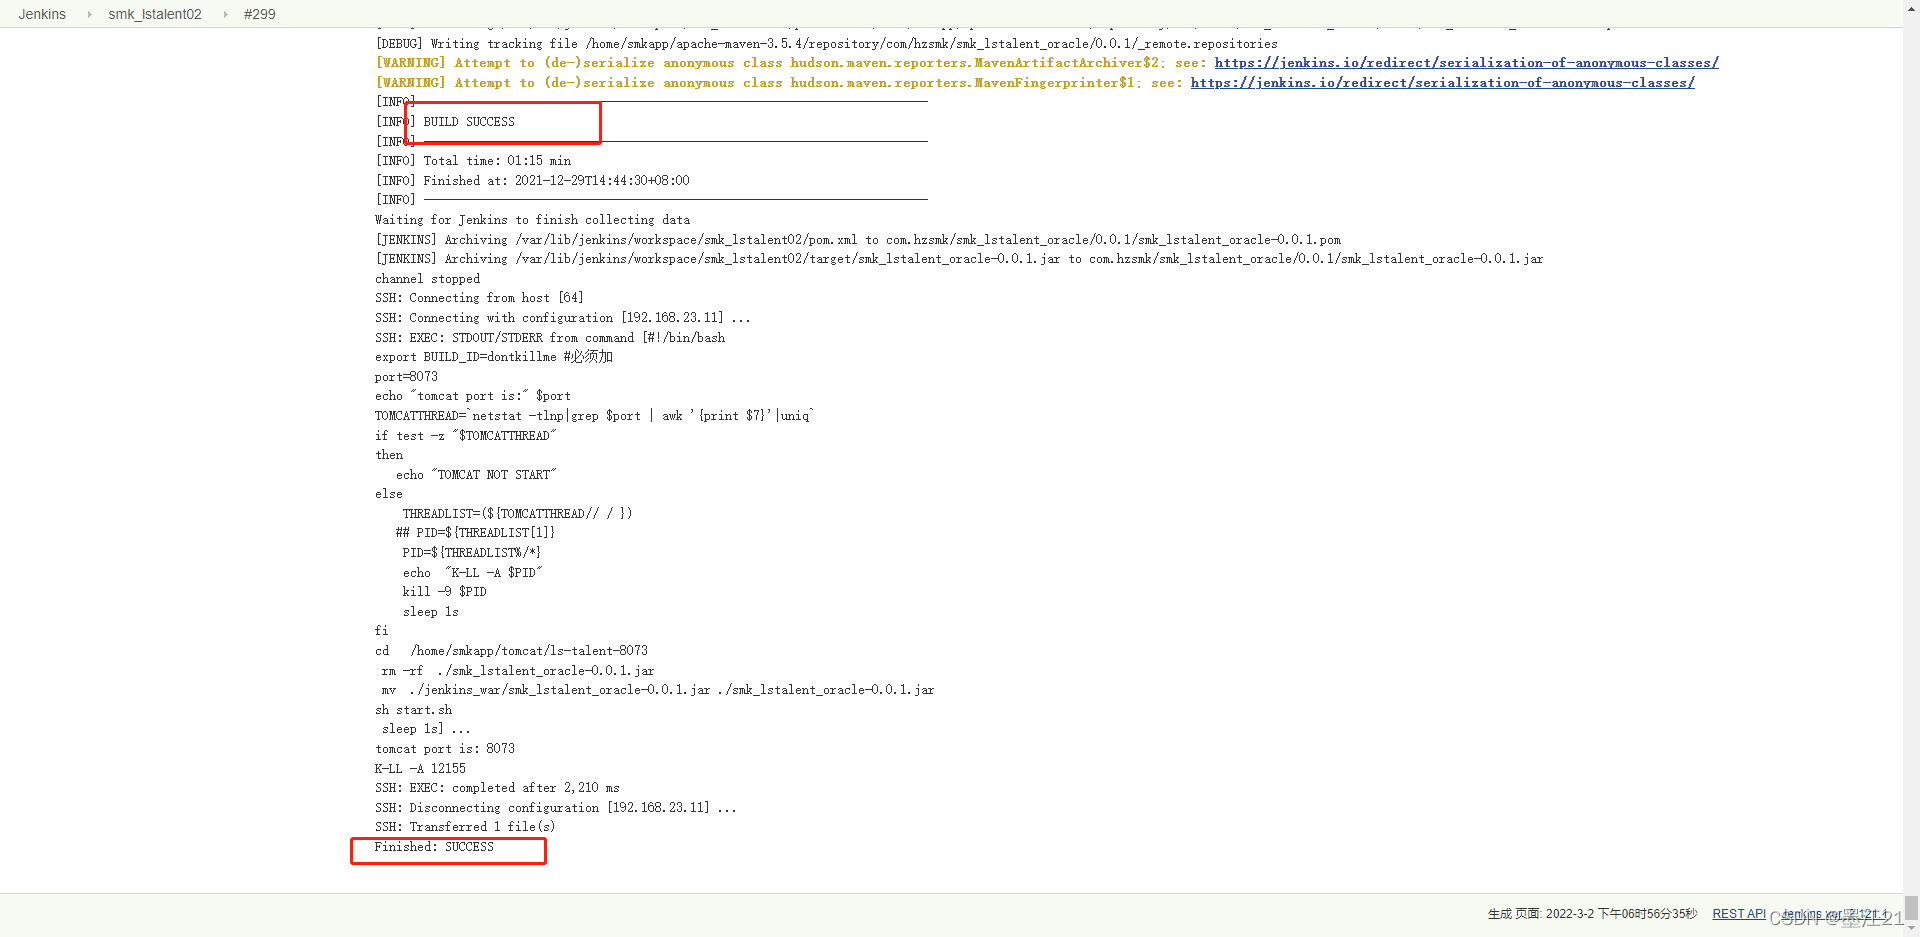Image resolution: width=1920 pixels, height=937 pixels.
Task: Select the 'Finished: SUCCESS' line
Action: coord(434,847)
